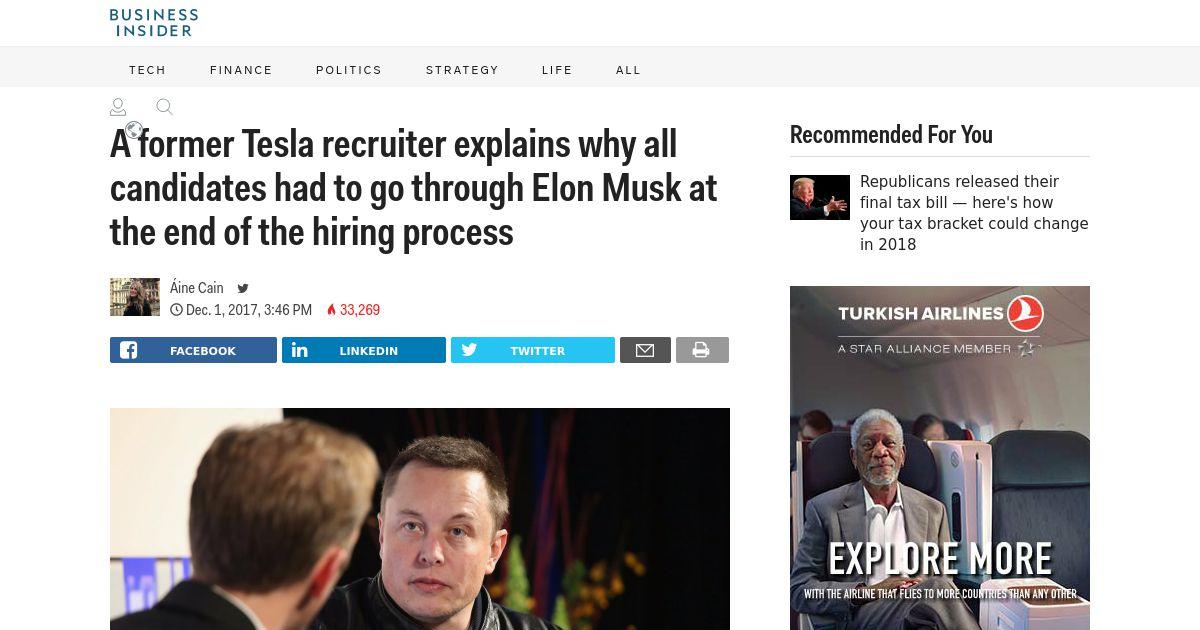
Task: Go to Politics section
Action: tap(349, 70)
